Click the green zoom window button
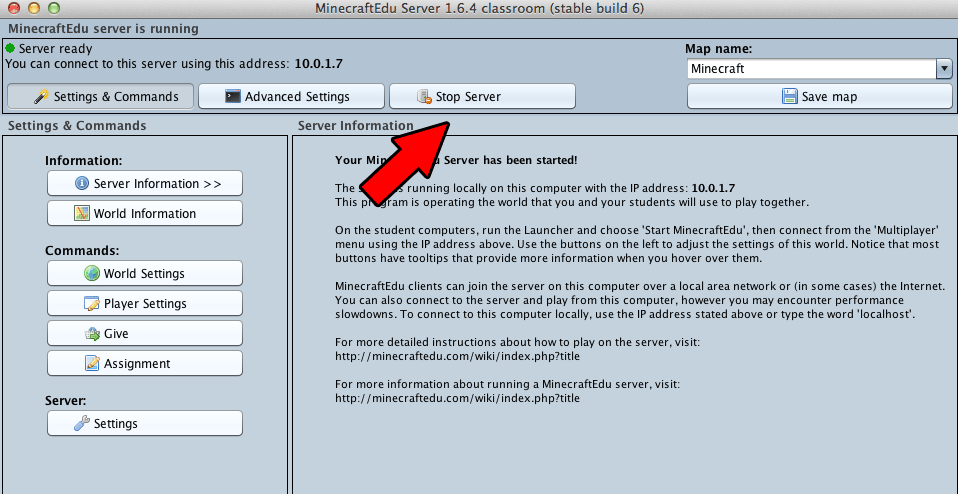 tap(54, 9)
